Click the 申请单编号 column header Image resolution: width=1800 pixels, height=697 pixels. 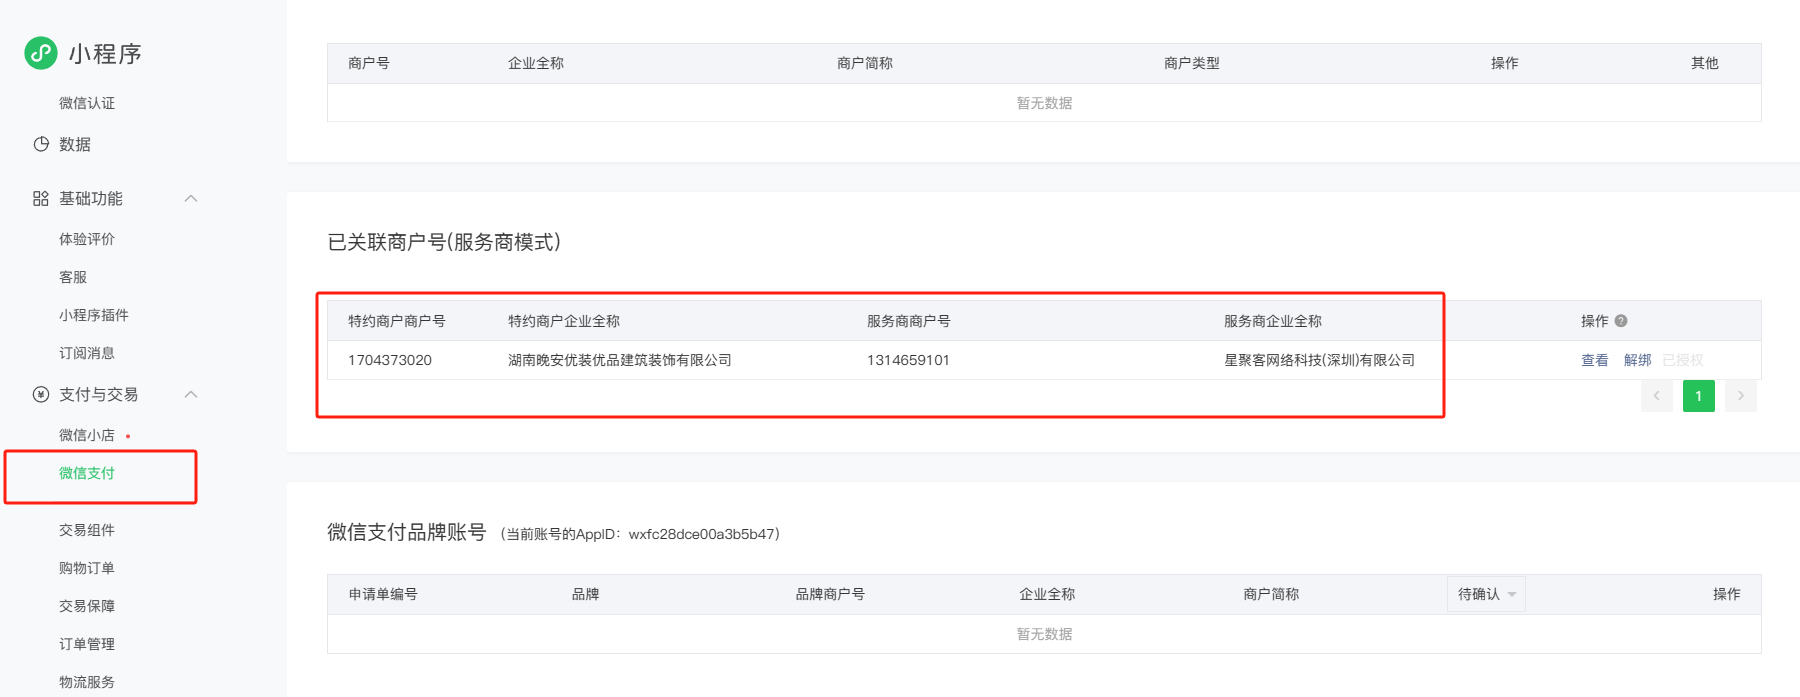(383, 594)
